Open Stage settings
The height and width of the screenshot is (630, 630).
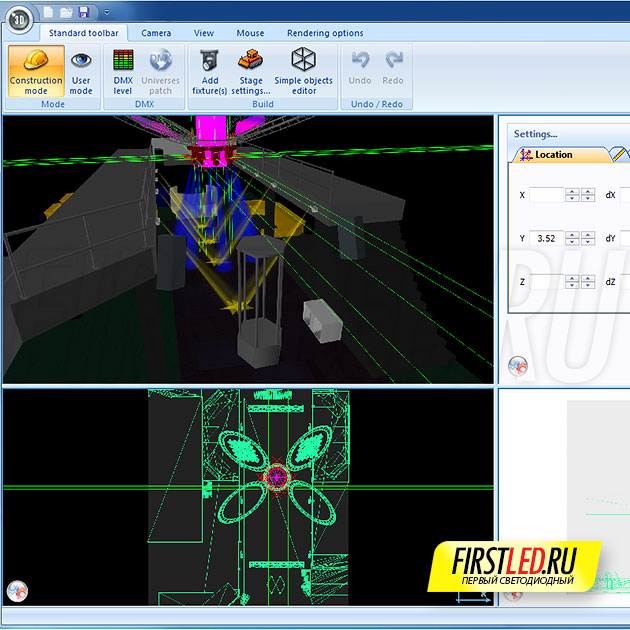point(251,70)
